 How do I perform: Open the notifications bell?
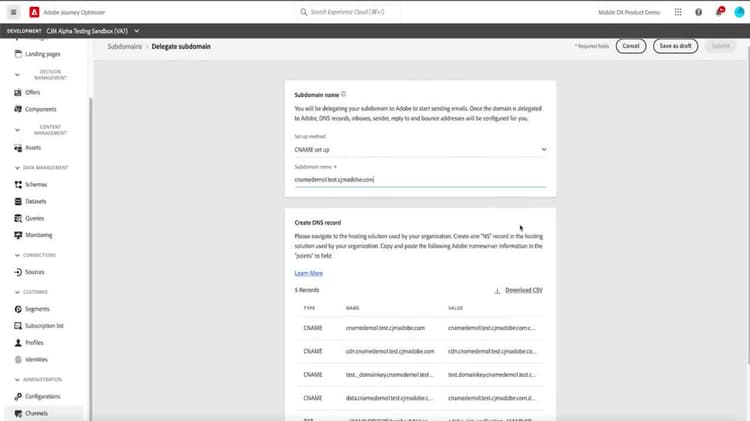pos(719,12)
